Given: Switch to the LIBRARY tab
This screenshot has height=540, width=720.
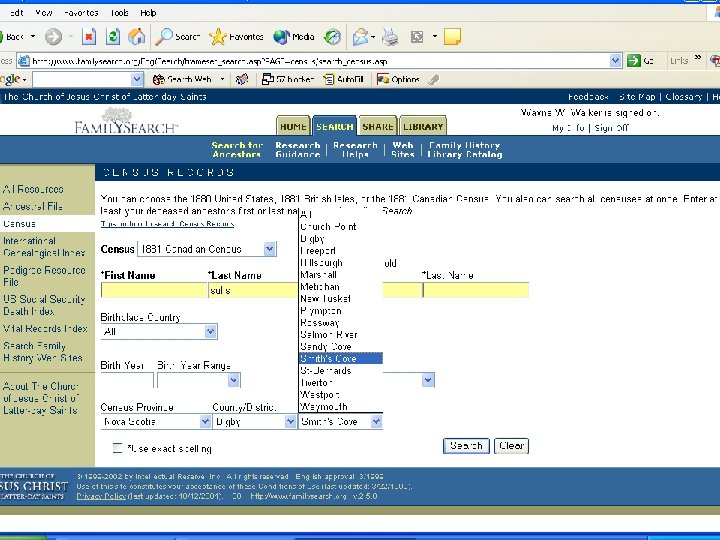Looking at the screenshot, I should pos(423,126).
